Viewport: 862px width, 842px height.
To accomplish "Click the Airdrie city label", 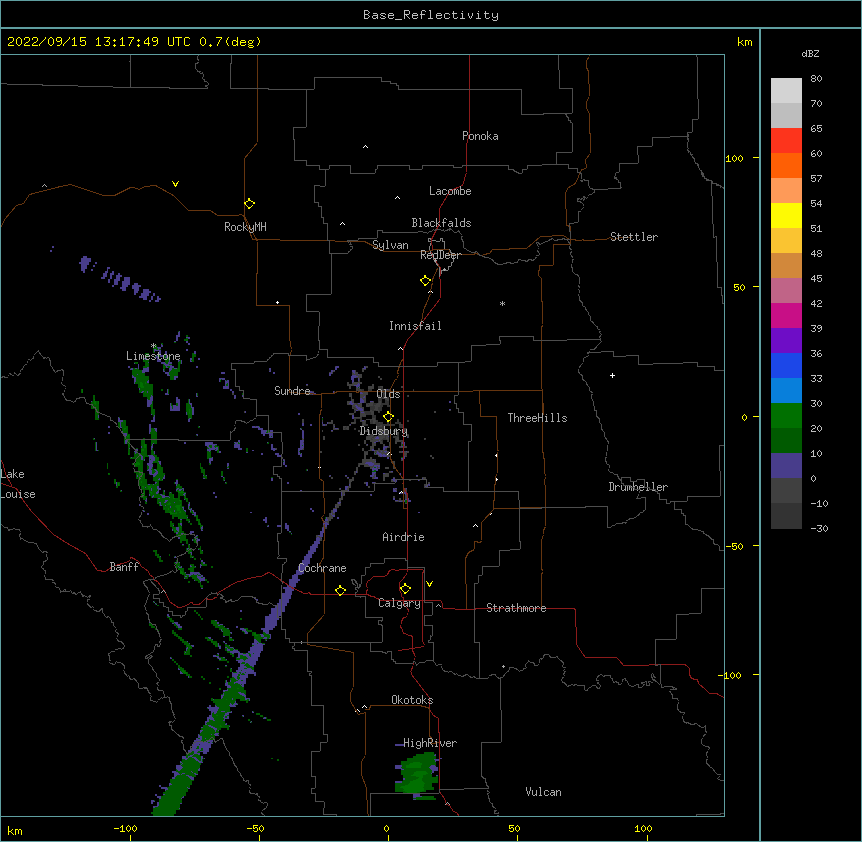I will click(403, 537).
